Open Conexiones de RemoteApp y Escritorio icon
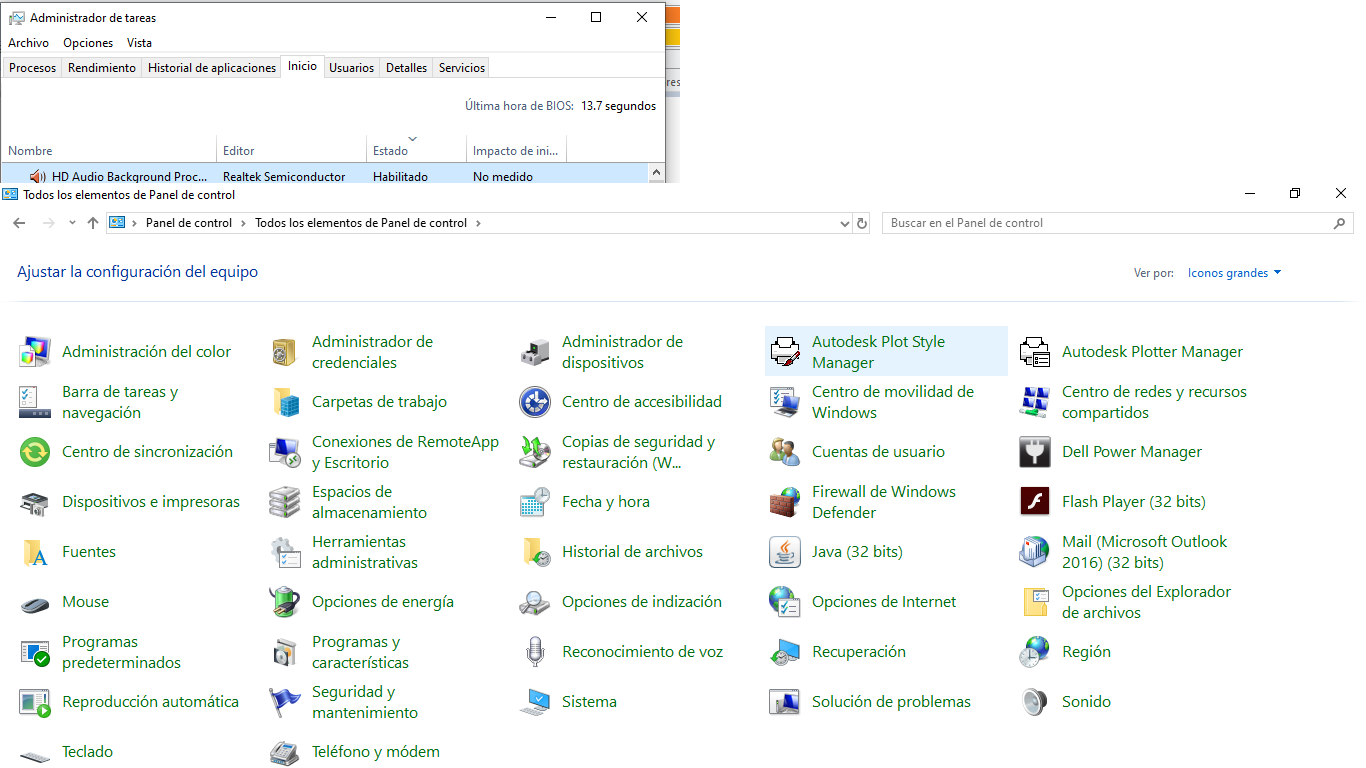The image size is (1366, 768). 285,452
